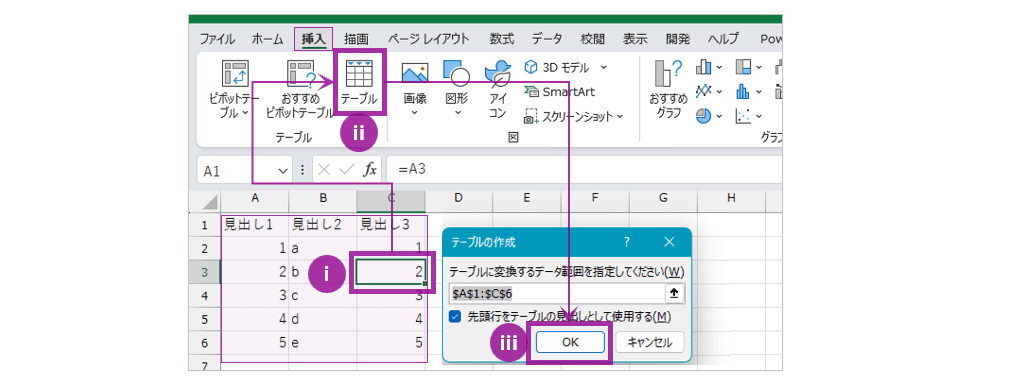This screenshot has width=1010, height=384.
Task: Click the fx insert function icon
Action: coord(370,169)
